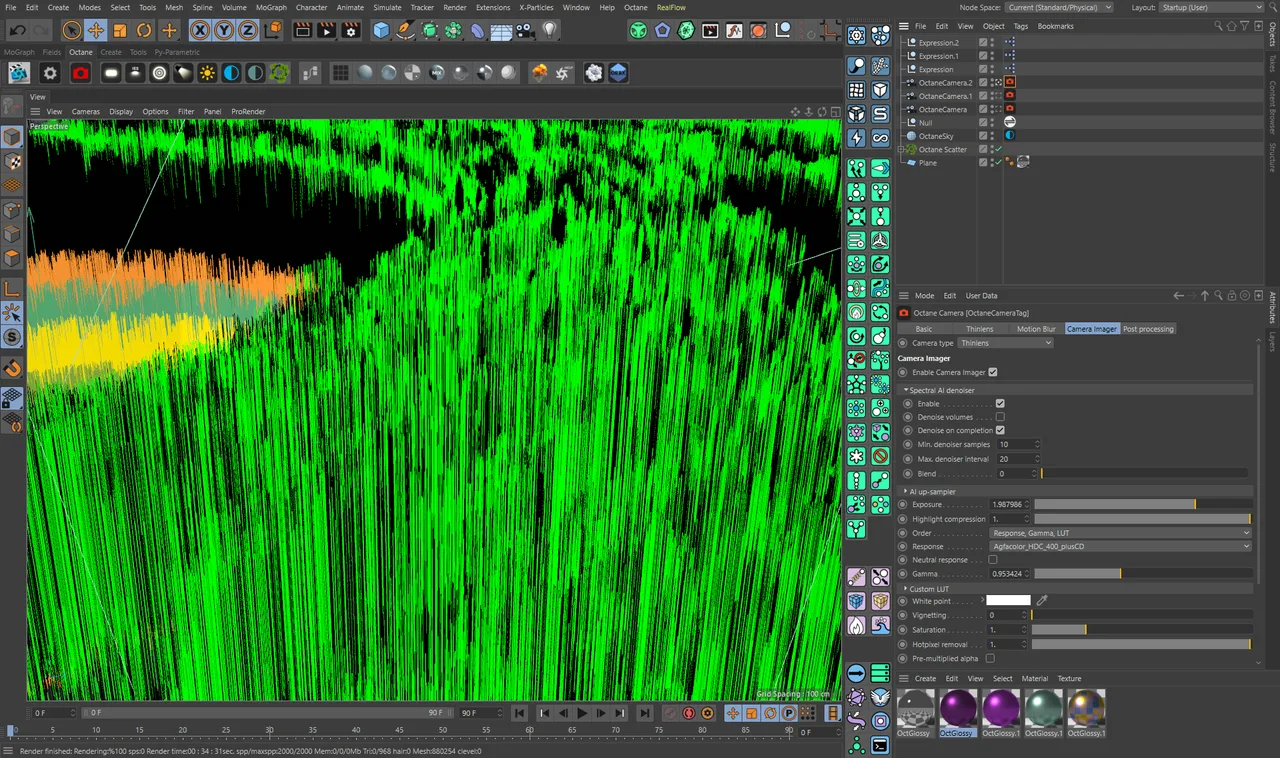Add a Camera object icon

pos(526,31)
